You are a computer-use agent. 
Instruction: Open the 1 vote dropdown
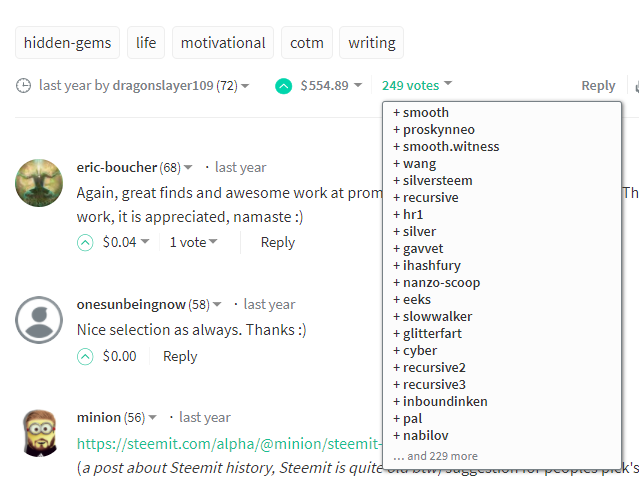(193, 242)
